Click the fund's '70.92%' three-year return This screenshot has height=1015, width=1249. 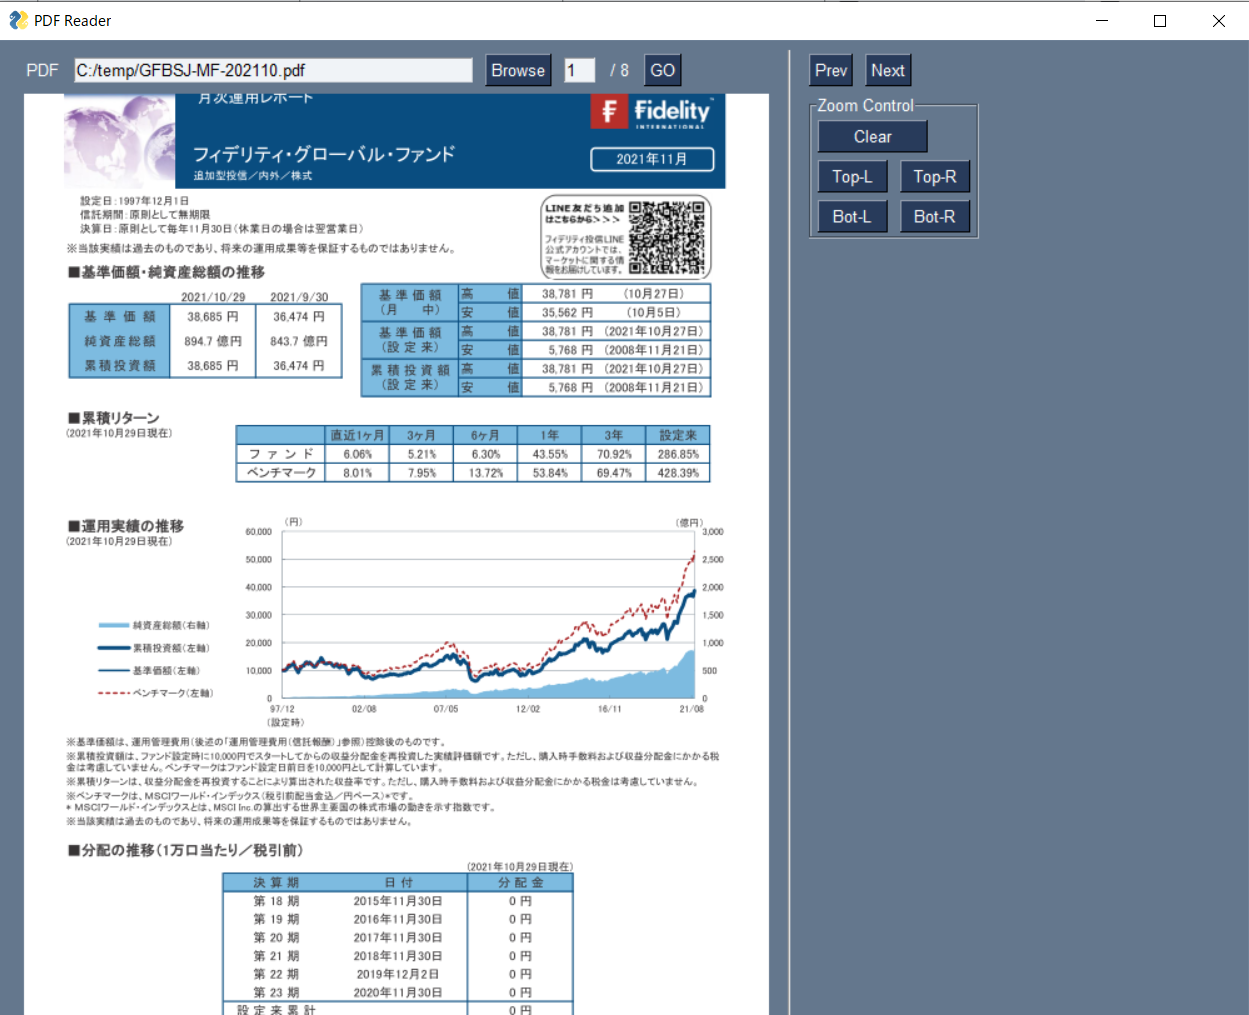point(614,454)
